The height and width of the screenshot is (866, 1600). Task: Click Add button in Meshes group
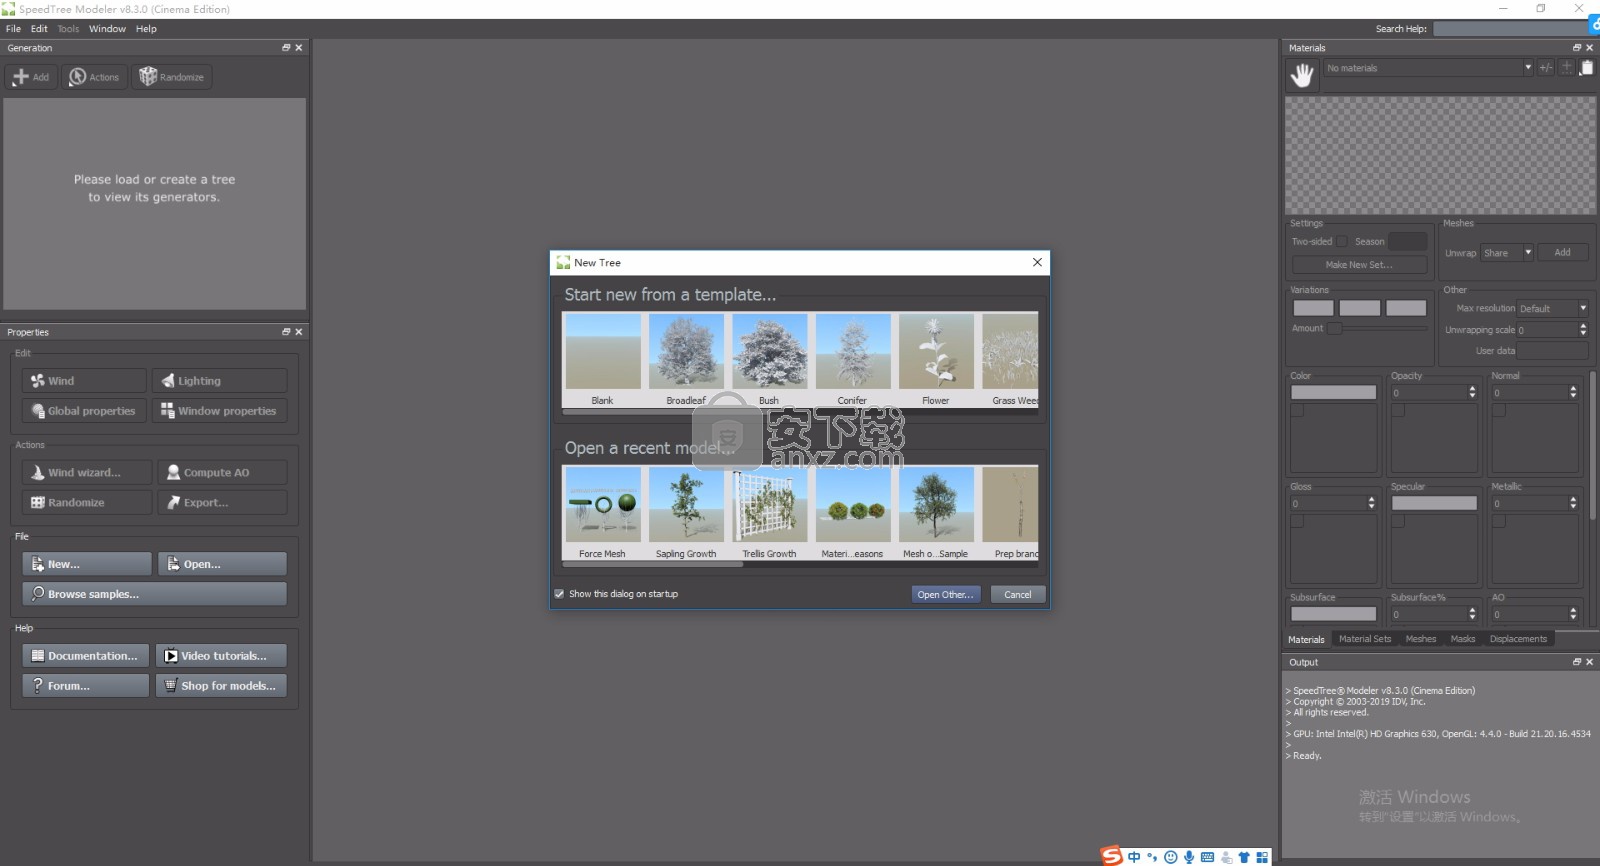point(1562,253)
